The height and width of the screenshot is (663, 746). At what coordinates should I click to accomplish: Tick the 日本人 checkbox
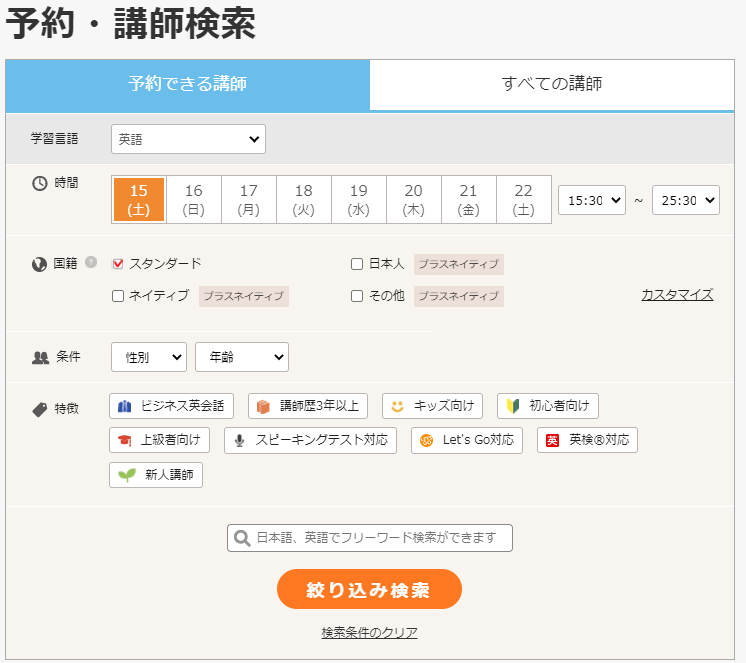point(357,264)
